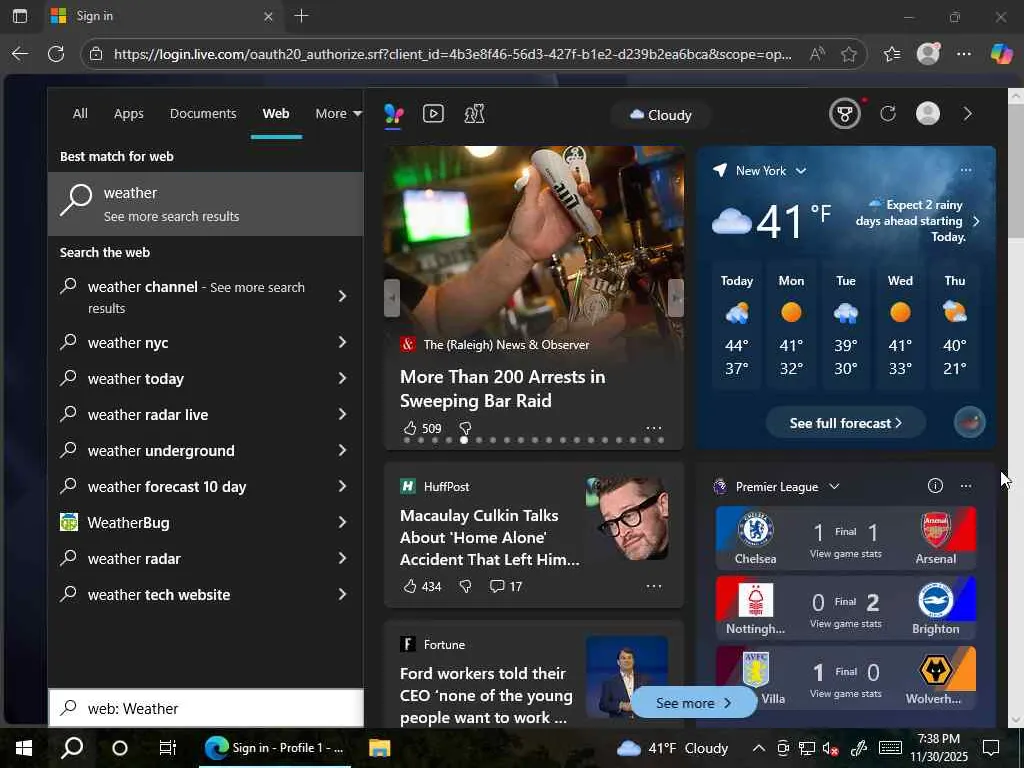Expand the weather underground suggestion arrow

[342, 450]
